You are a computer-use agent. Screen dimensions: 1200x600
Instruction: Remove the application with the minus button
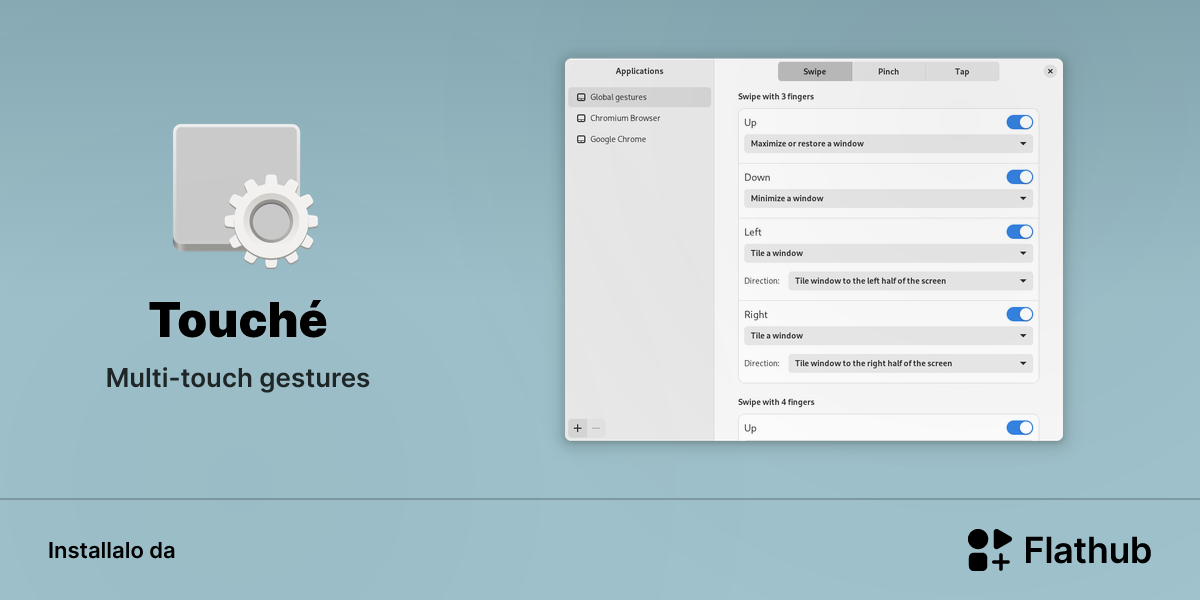coord(596,428)
